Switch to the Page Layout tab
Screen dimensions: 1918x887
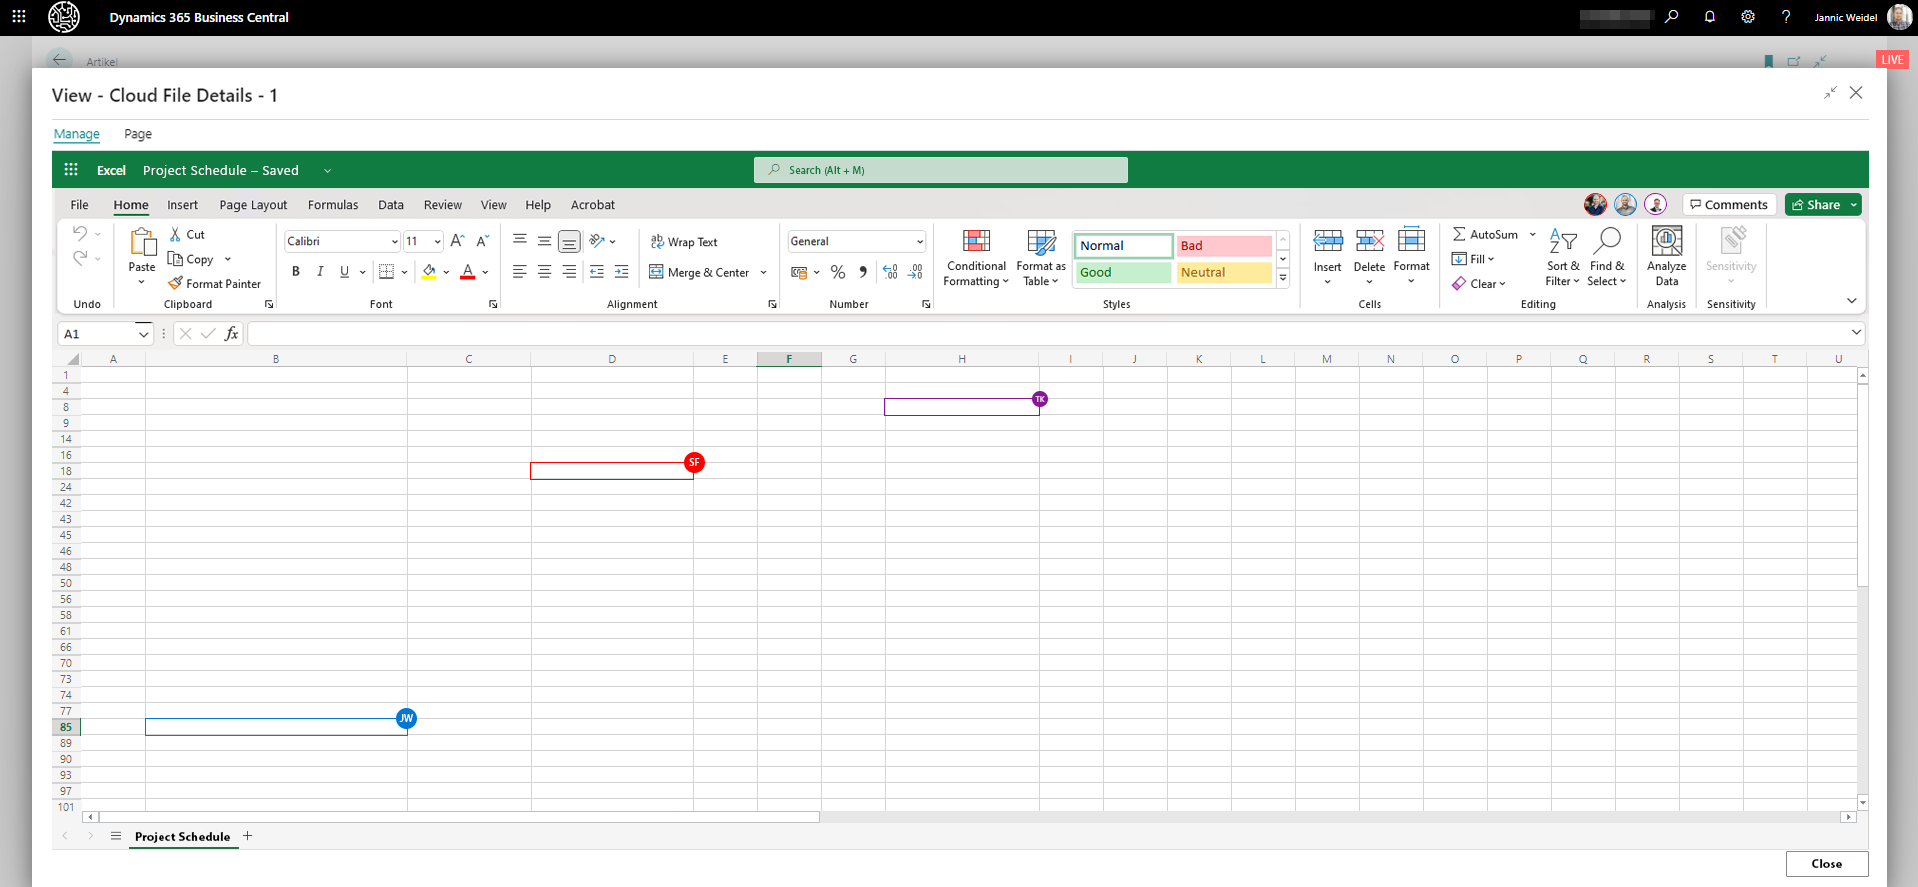click(x=253, y=205)
